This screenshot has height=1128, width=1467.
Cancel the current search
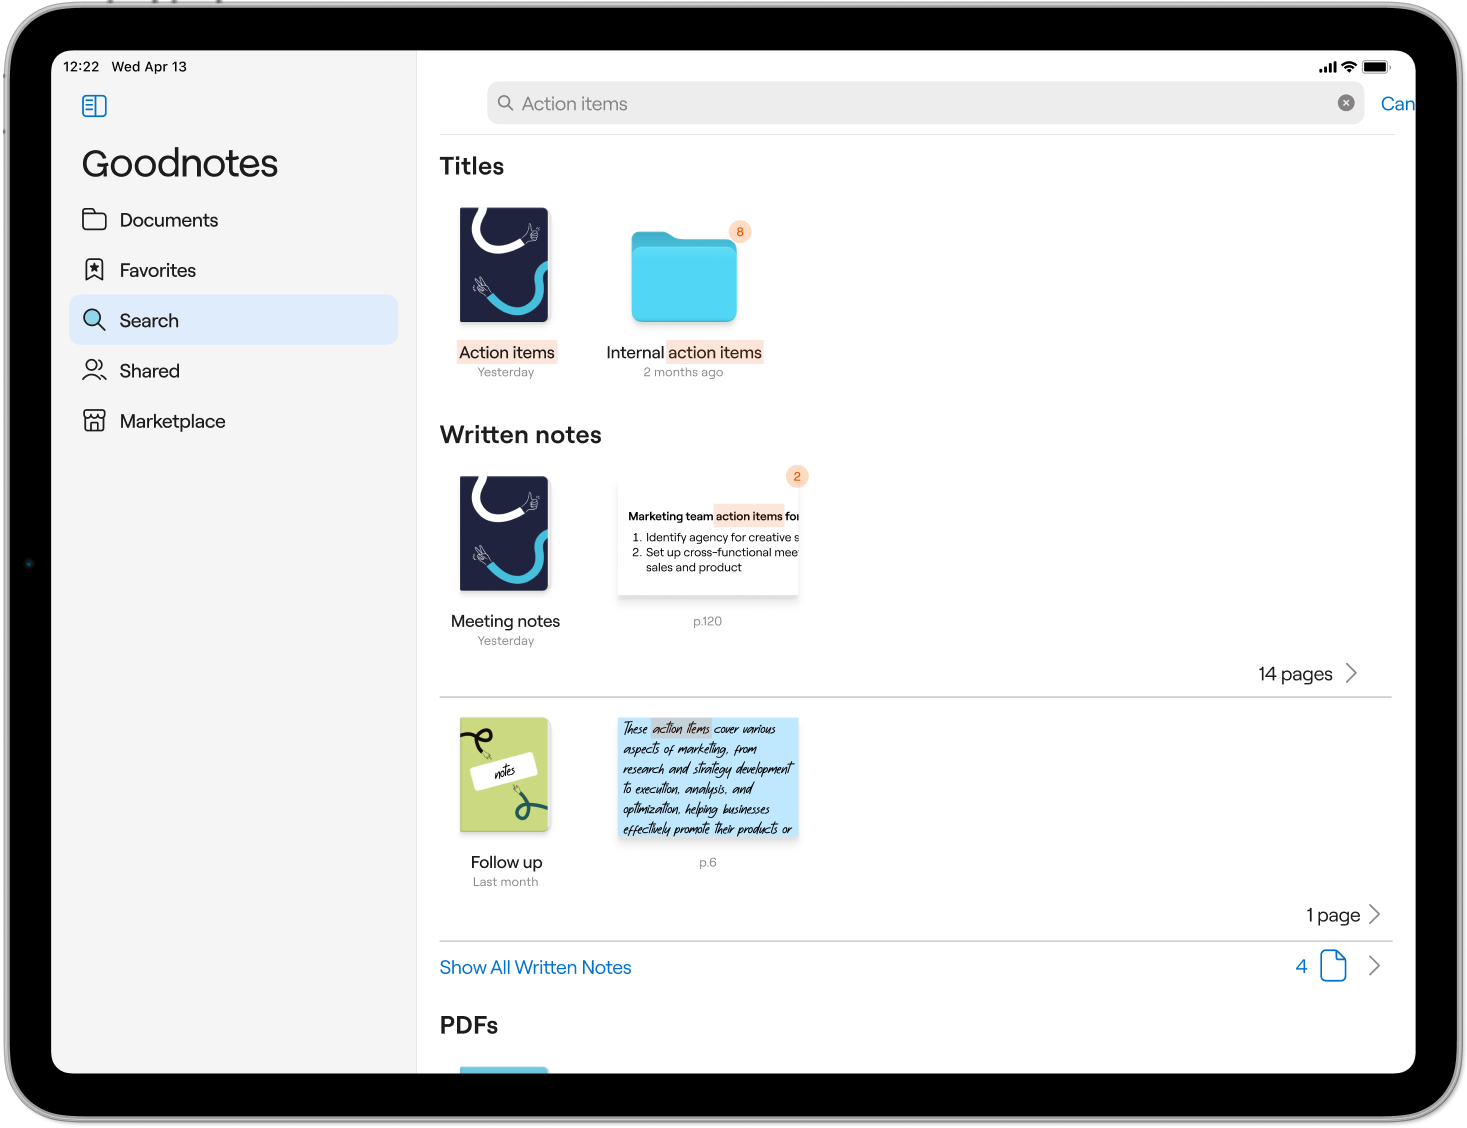pos(1397,104)
